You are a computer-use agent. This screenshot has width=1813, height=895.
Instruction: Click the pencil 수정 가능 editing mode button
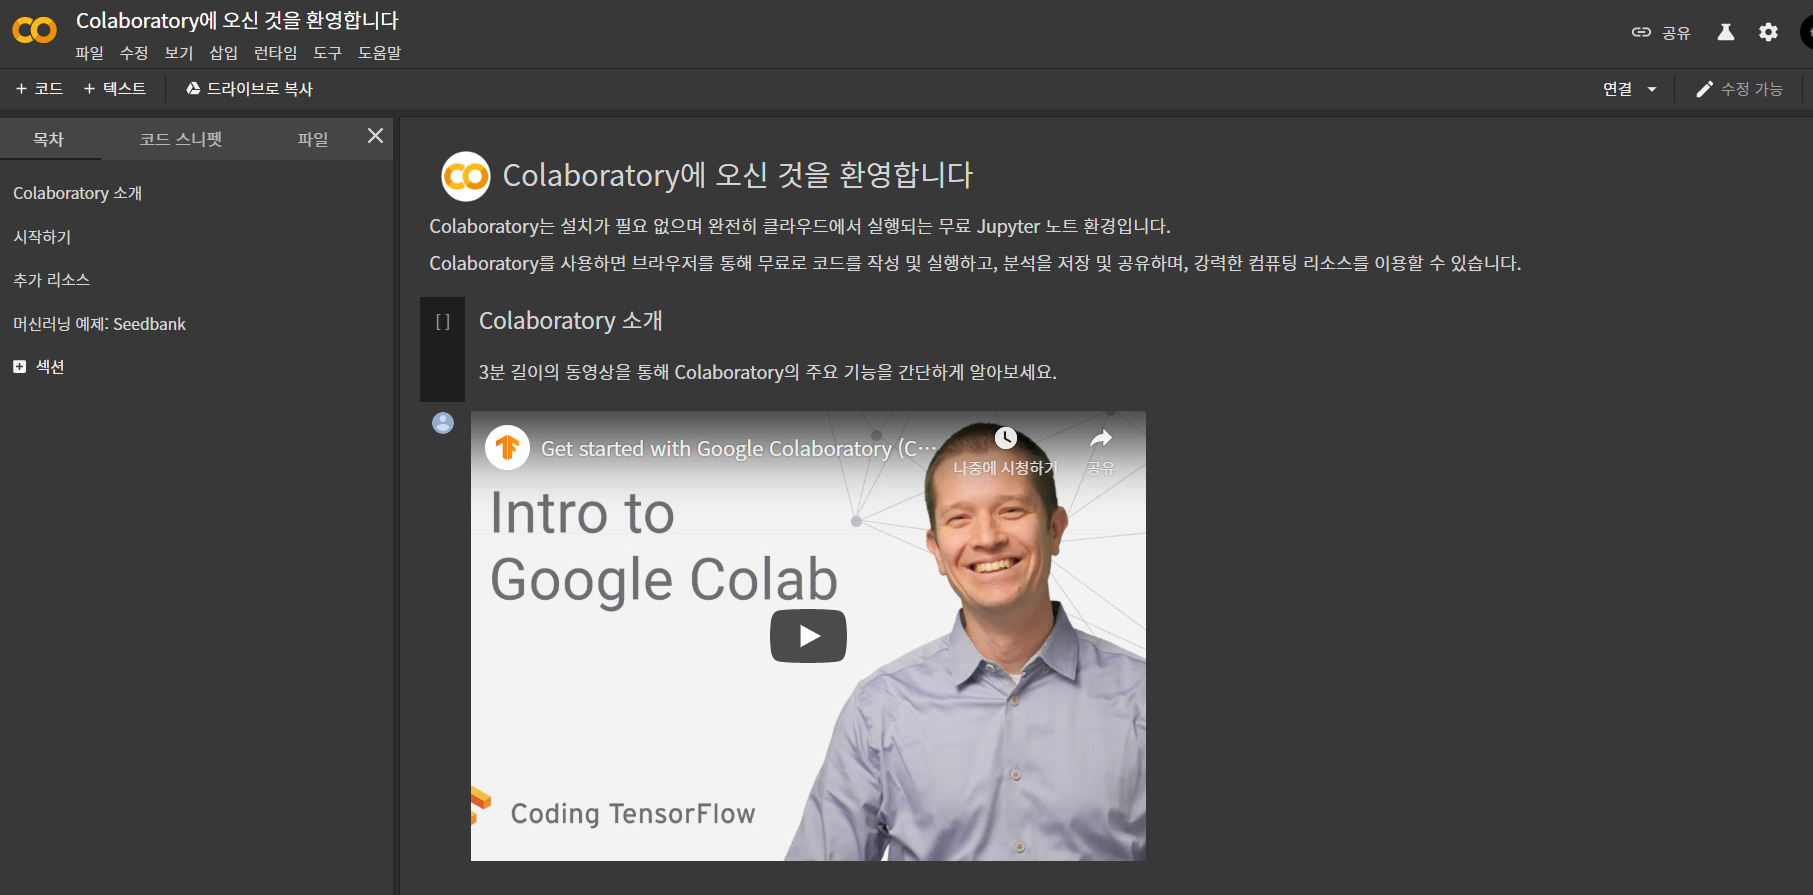coord(1739,89)
